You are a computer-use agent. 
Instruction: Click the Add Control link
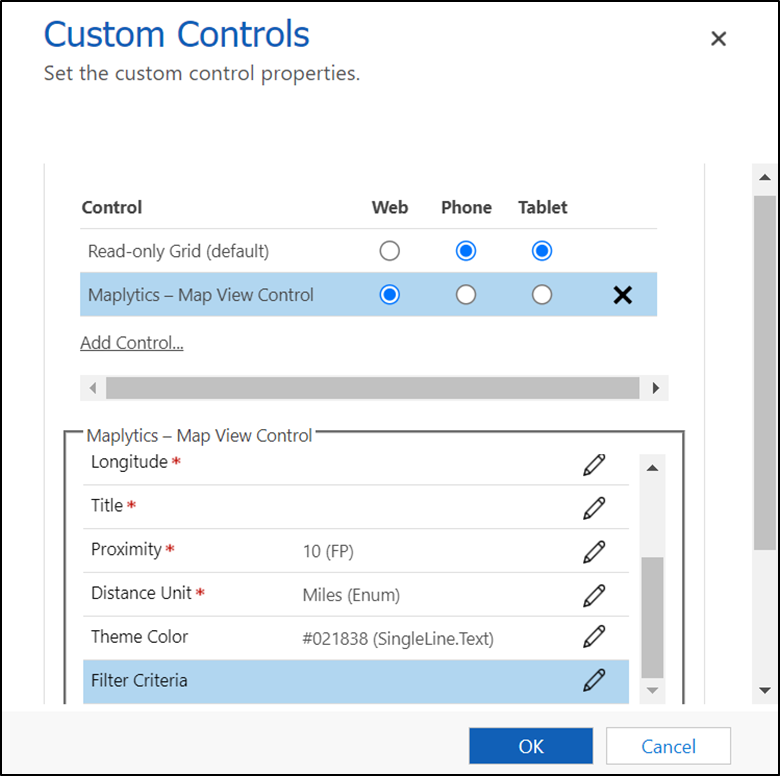[x=132, y=343]
